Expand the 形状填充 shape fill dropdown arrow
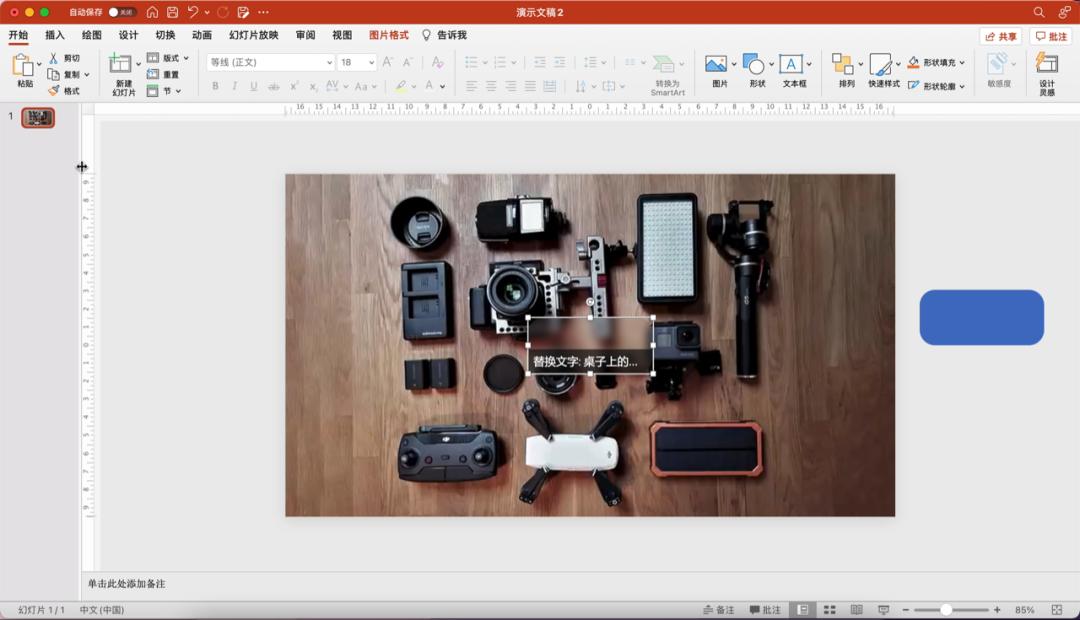Image resolution: width=1080 pixels, height=620 pixels. 962,62
